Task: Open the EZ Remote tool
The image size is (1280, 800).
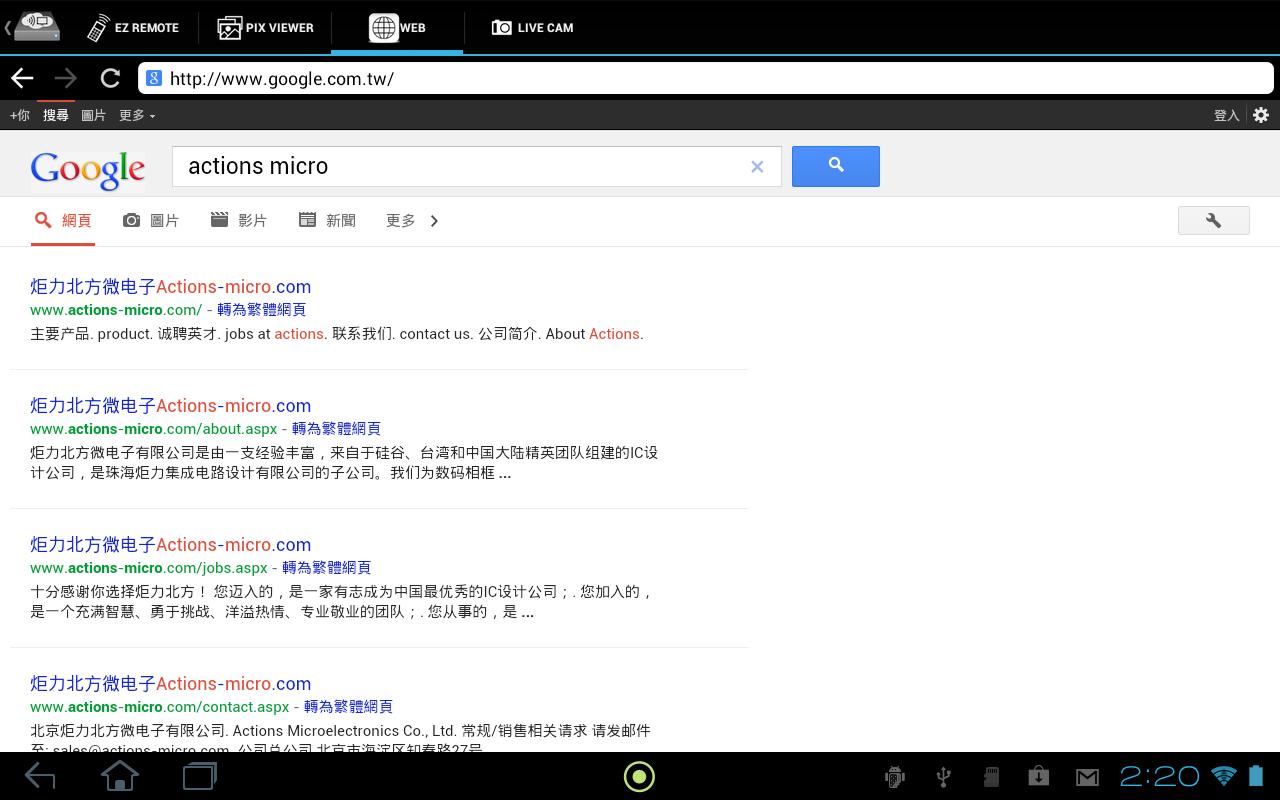Action: tap(132, 27)
